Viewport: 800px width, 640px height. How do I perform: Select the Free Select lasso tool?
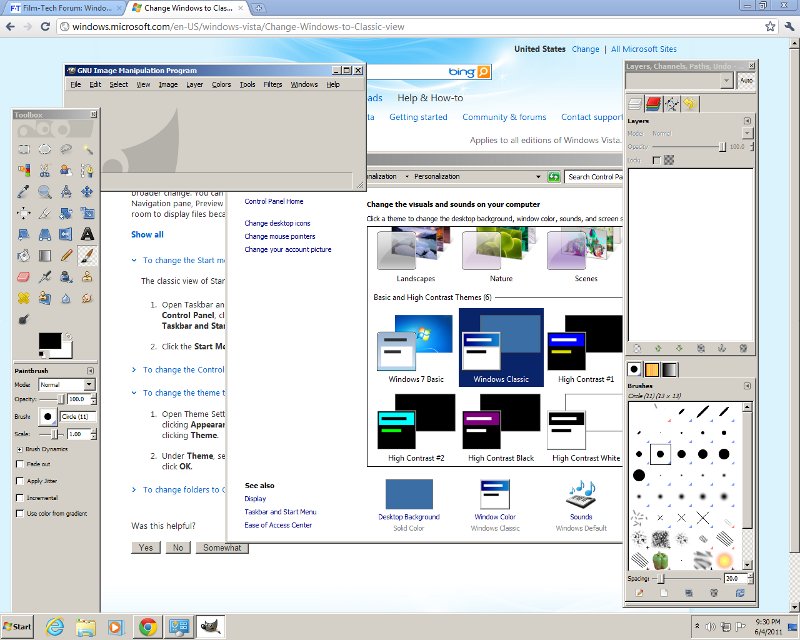pos(66,150)
